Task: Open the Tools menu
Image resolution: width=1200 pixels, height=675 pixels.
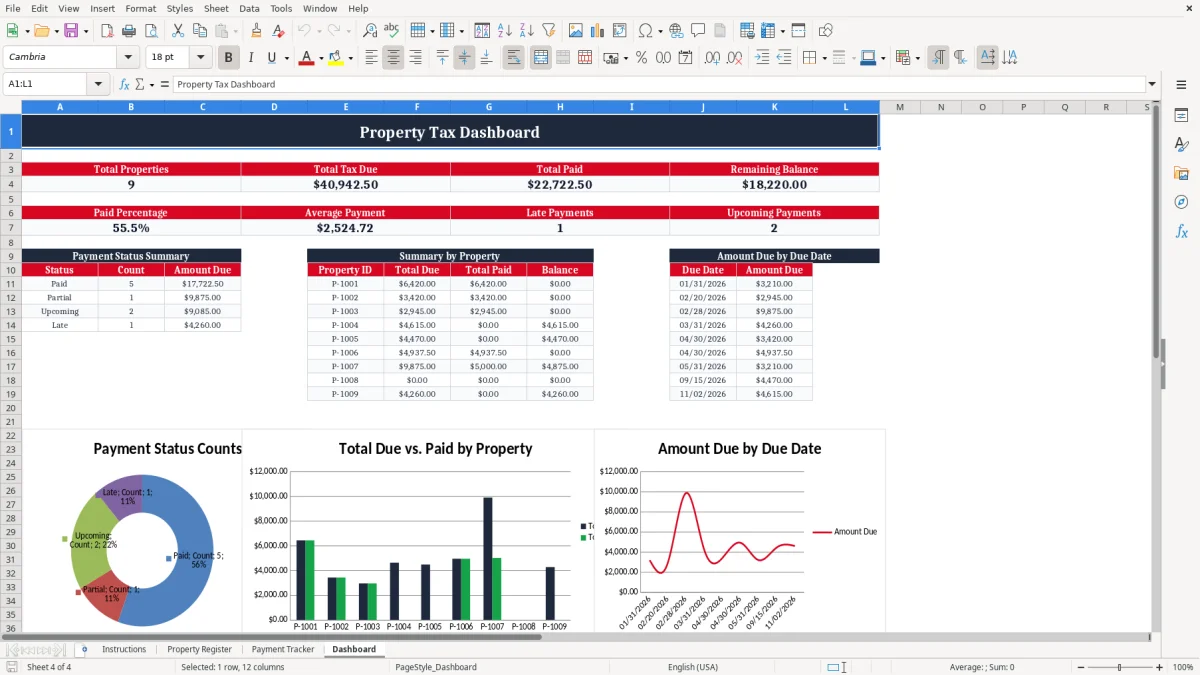Action: pos(281,8)
